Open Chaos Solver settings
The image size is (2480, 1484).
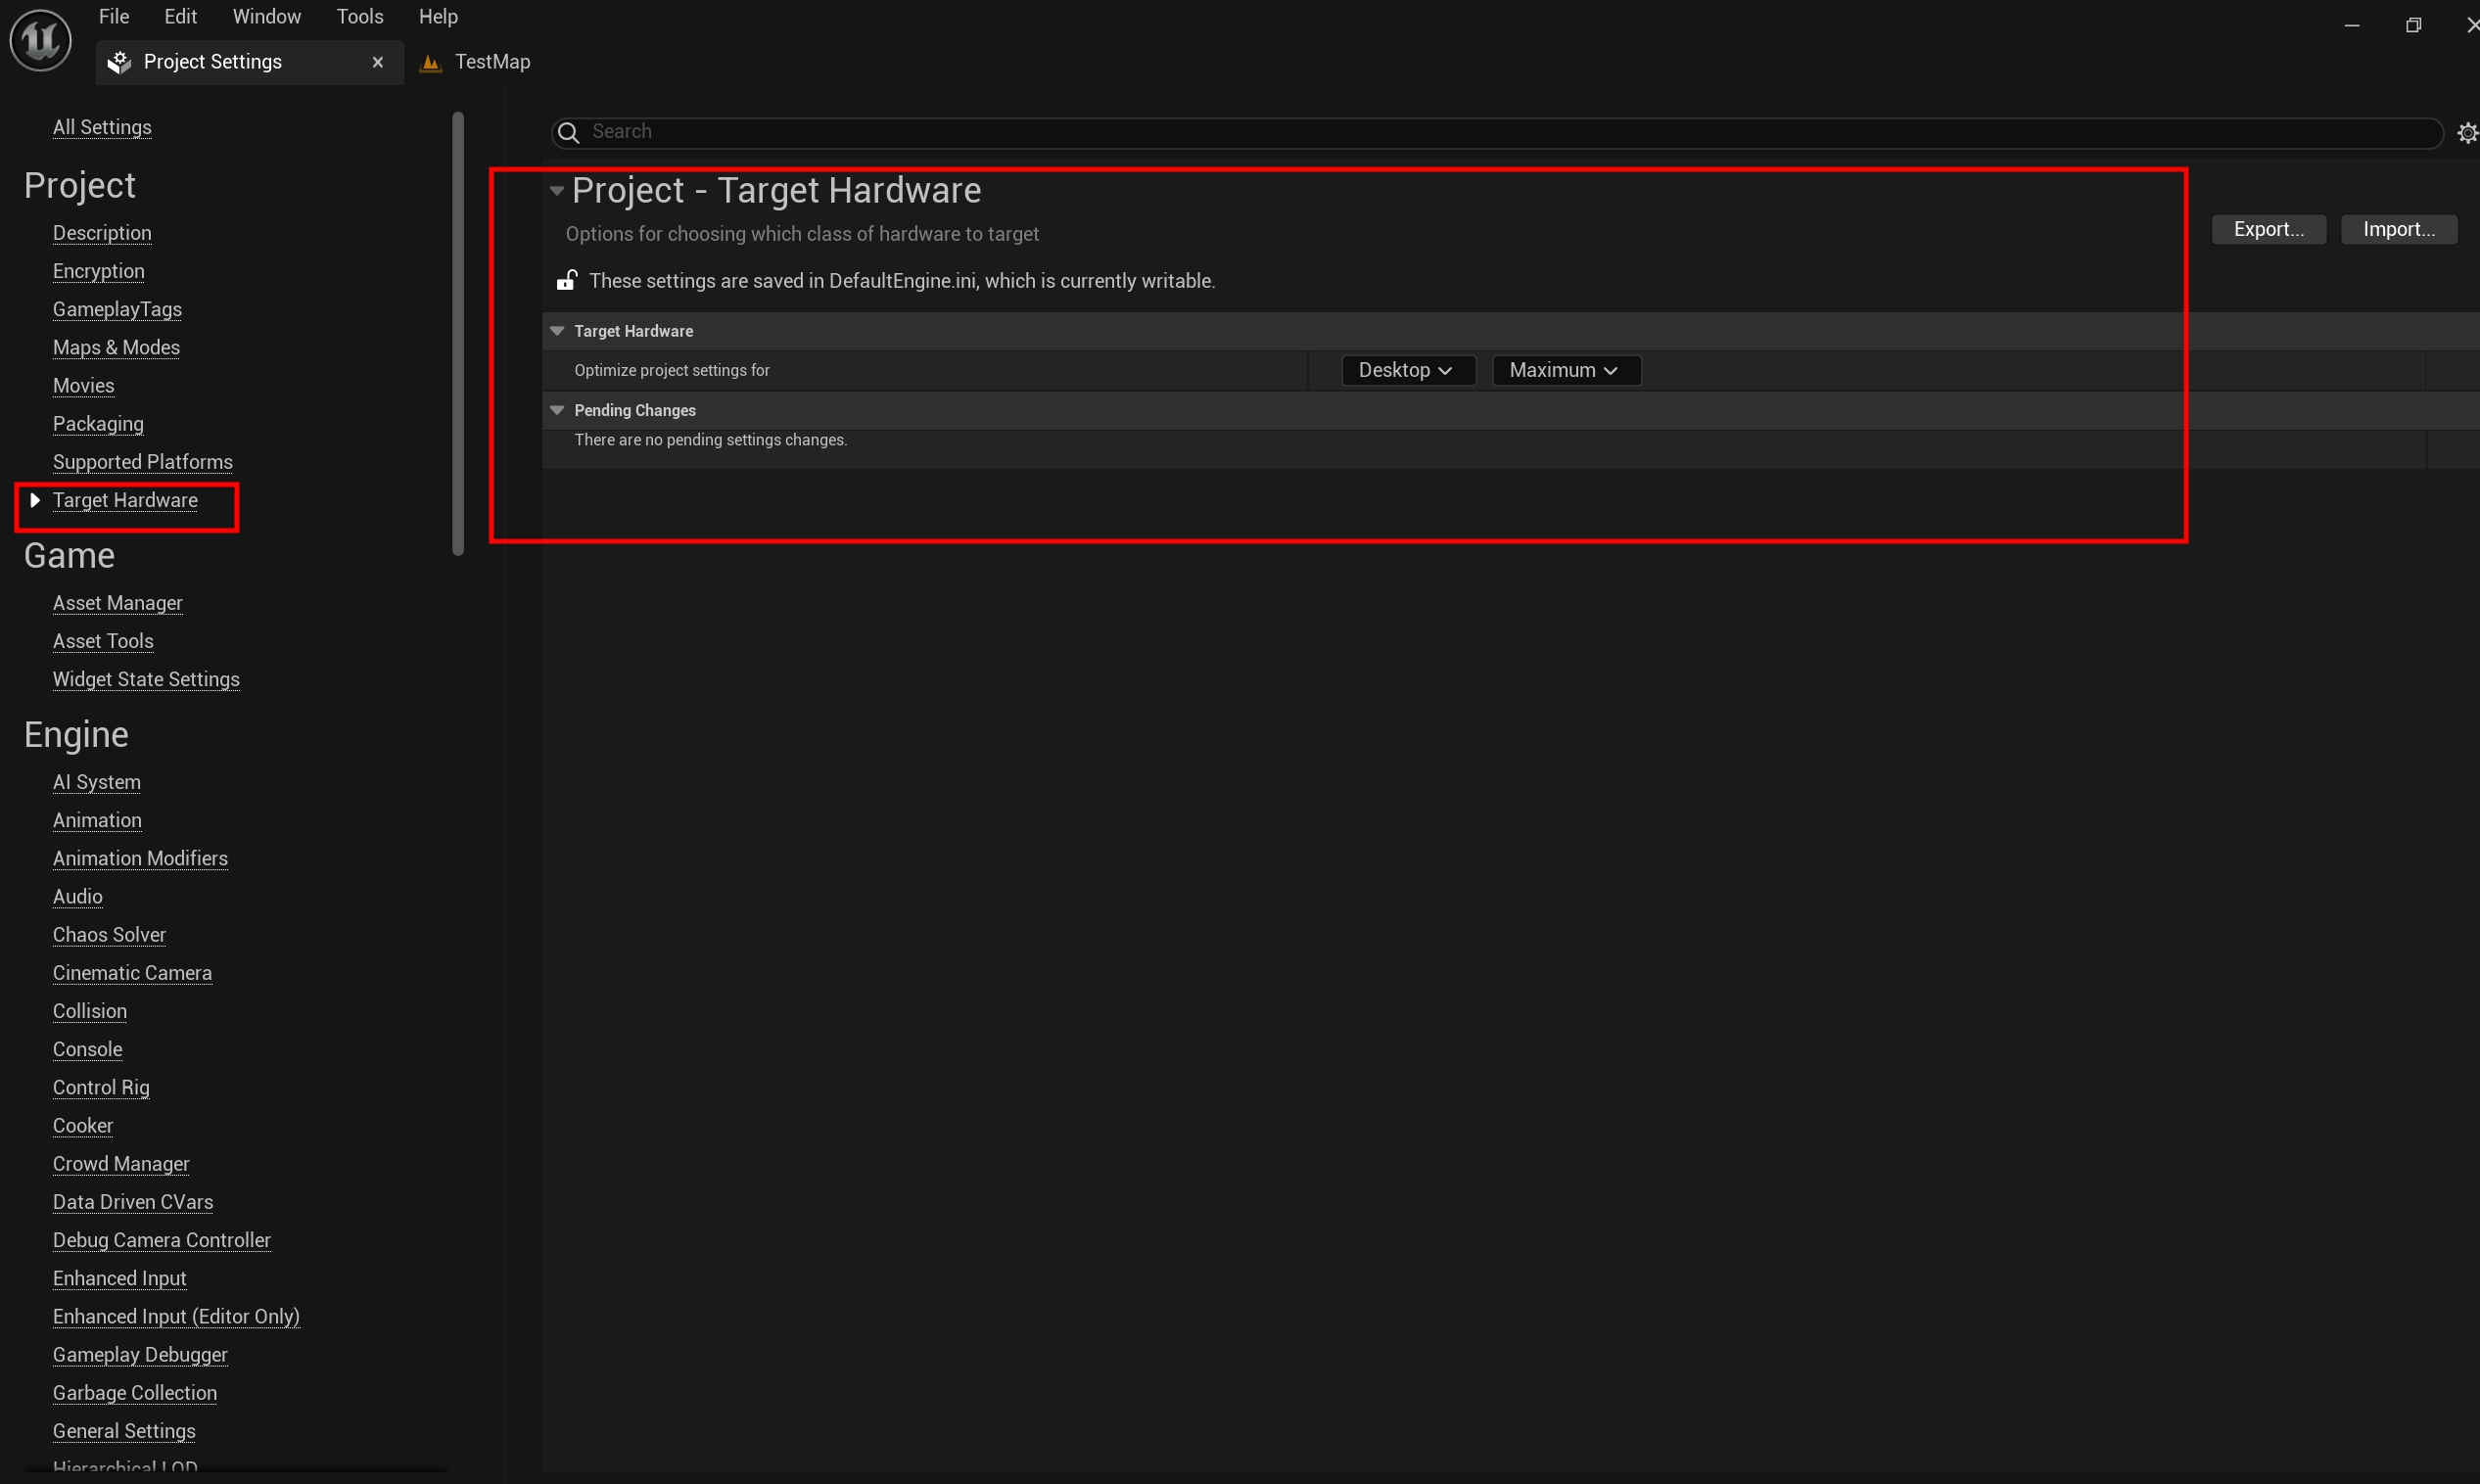click(109, 934)
